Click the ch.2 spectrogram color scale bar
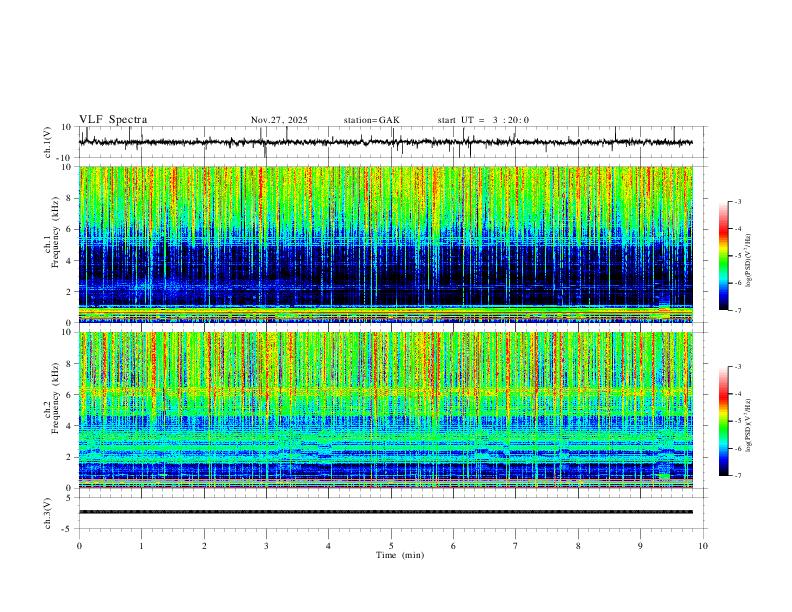The image size is (792, 612). [x=723, y=421]
